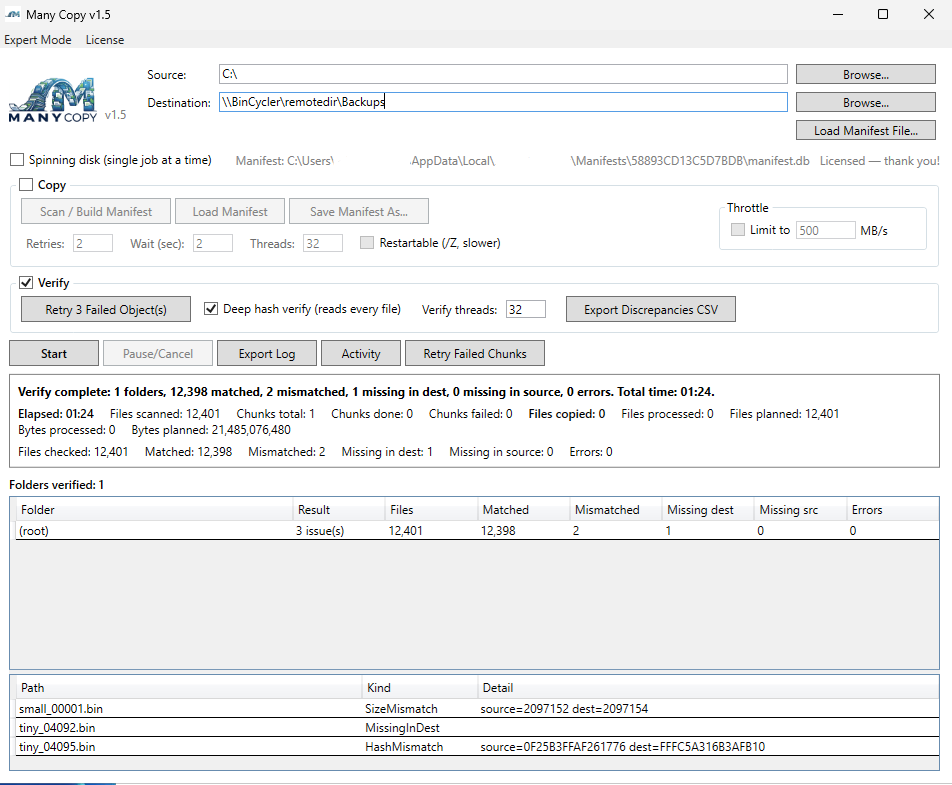Image resolution: width=952 pixels, height=785 pixels.
Task: Maximize the Many Copy window
Action: click(883, 14)
